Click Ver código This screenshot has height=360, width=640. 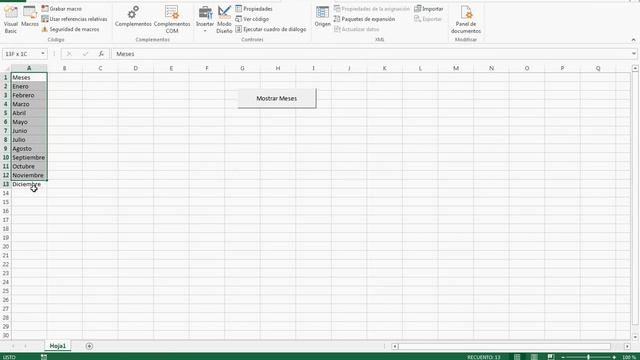(252, 19)
